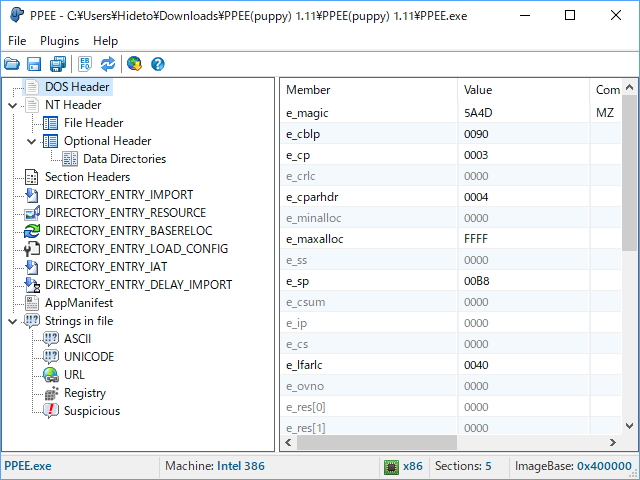The image size is (640, 480).
Task: Click the Section Headers icon
Action: (32, 177)
